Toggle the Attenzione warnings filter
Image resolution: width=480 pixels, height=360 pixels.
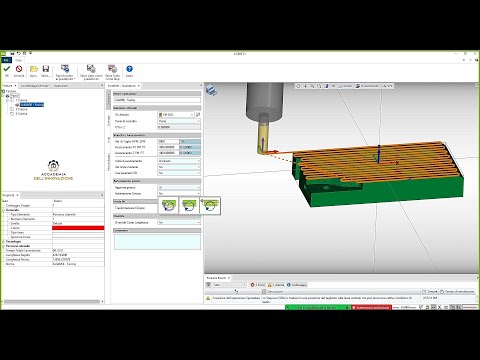pyautogui.click(x=276, y=285)
